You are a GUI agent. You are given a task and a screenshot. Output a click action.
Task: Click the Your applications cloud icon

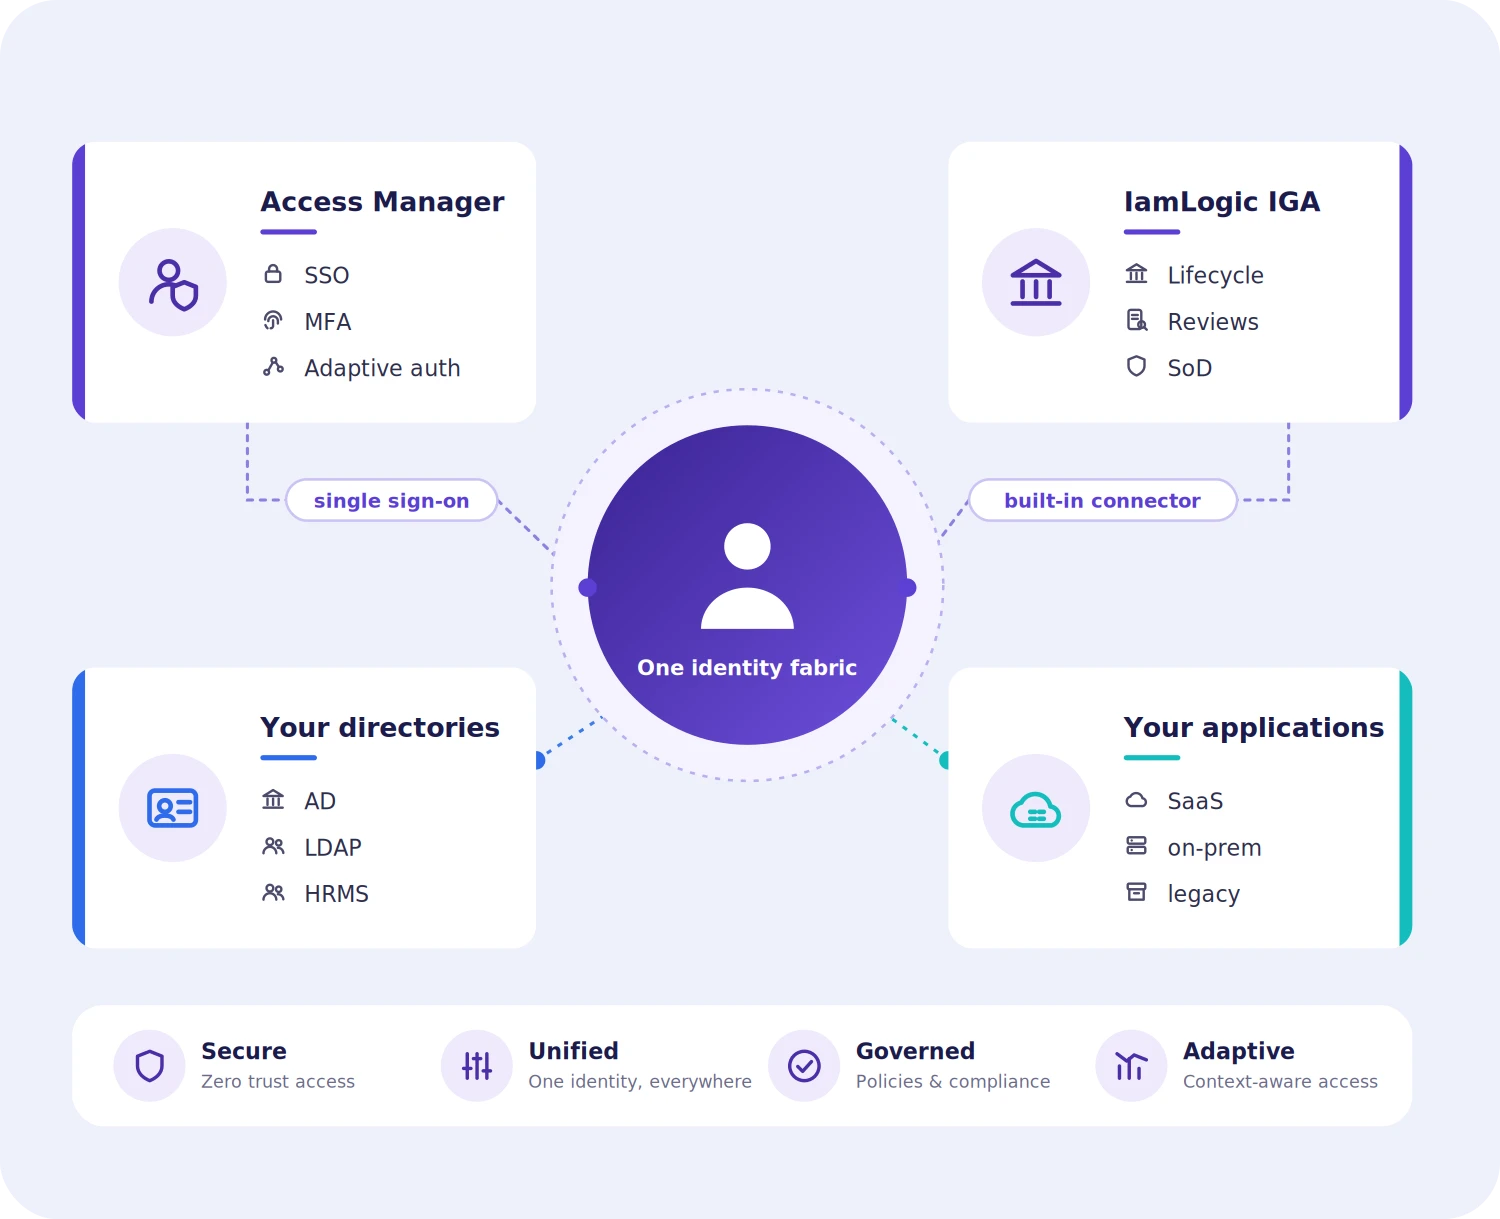click(x=1036, y=809)
